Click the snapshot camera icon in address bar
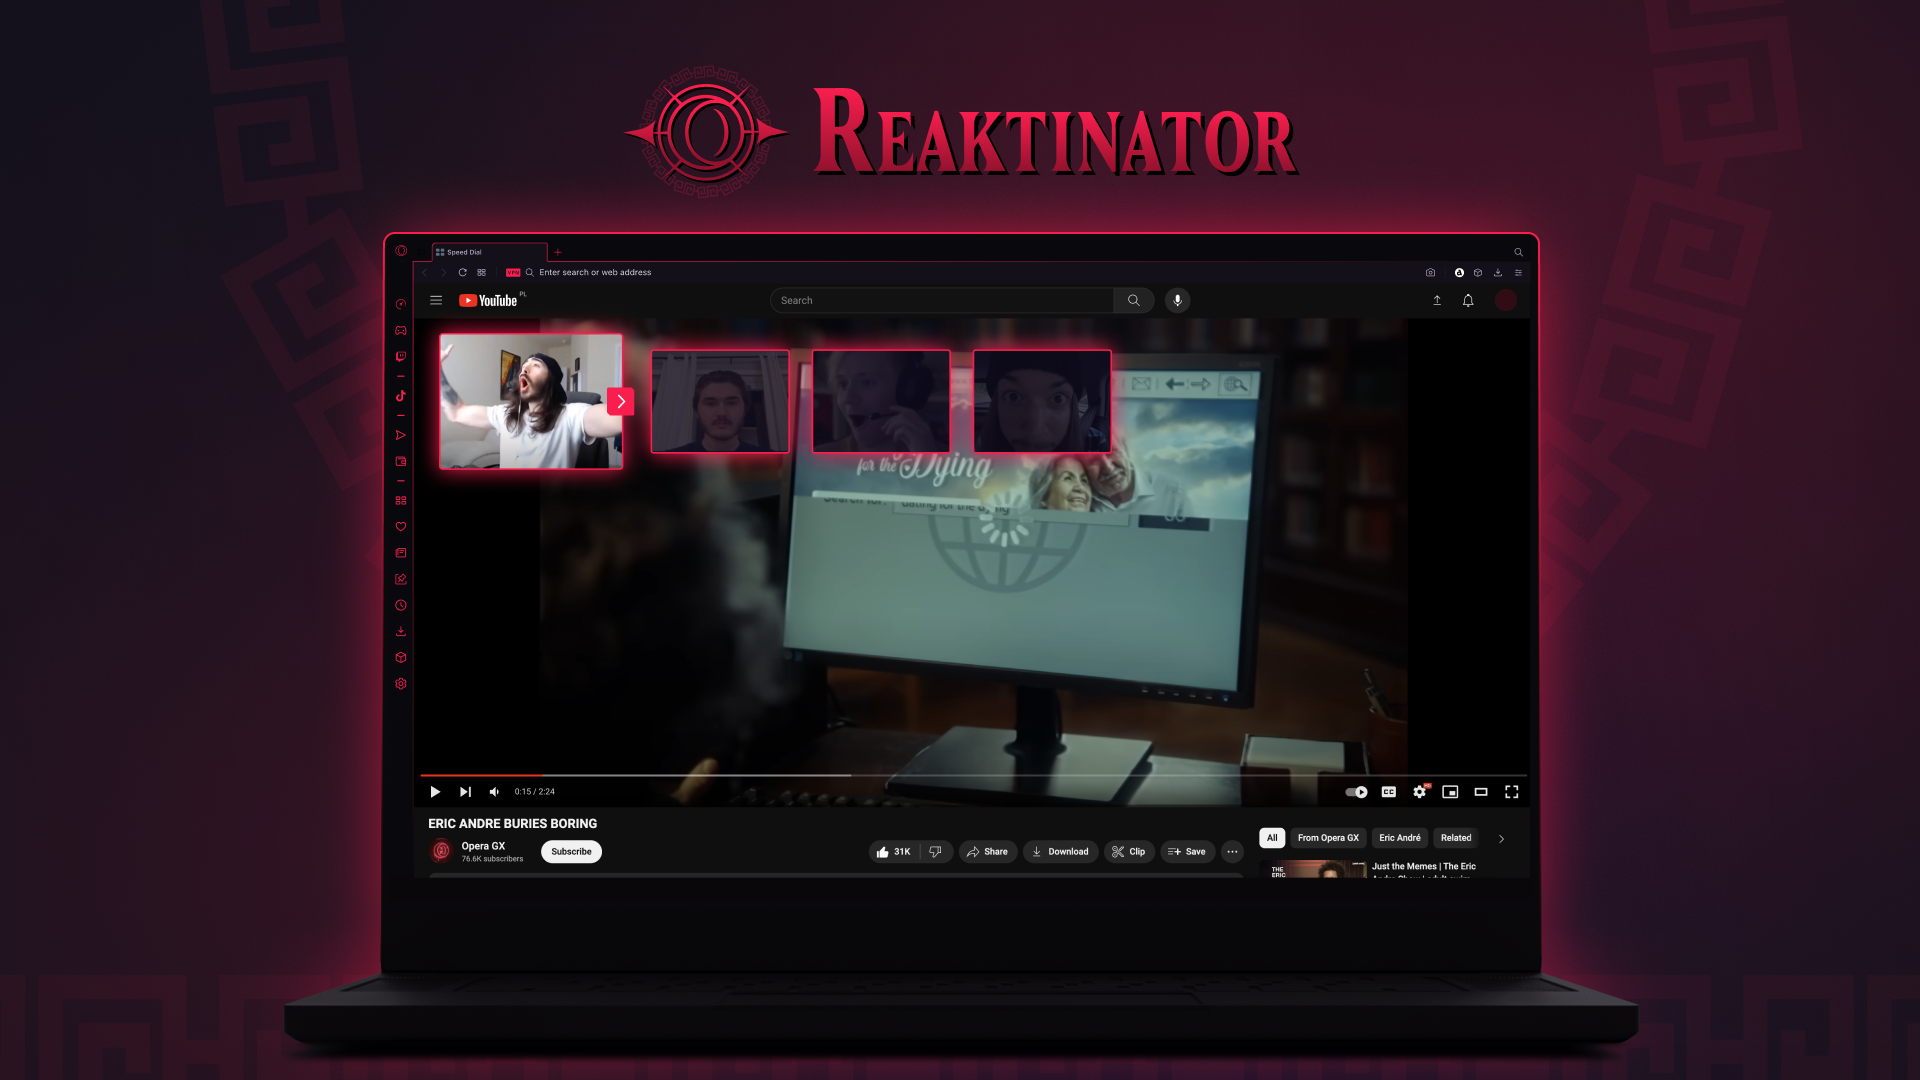The image size is (1920, 1080). [x=1430, y=272]
